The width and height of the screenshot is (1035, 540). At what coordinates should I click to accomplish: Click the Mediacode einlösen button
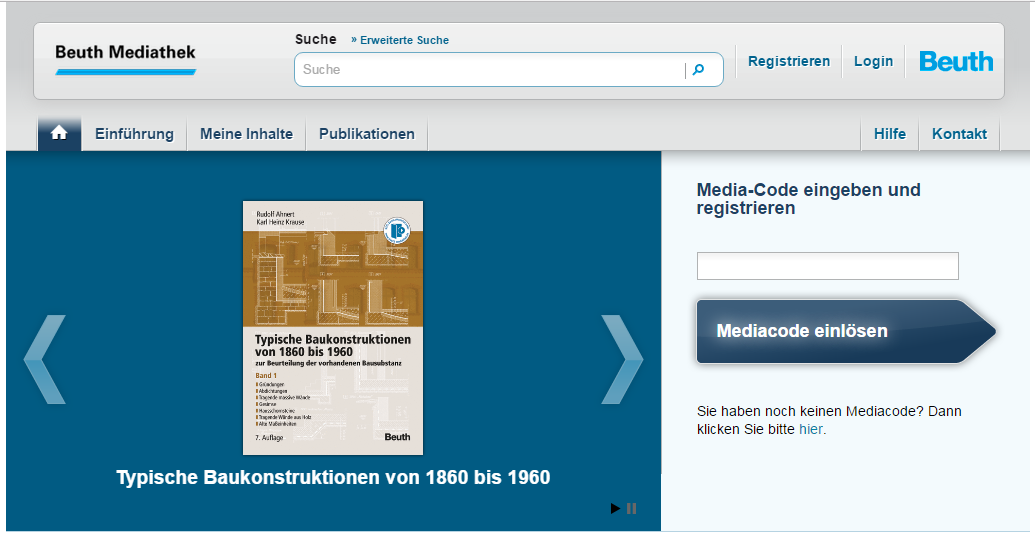[x=846, y=331]
